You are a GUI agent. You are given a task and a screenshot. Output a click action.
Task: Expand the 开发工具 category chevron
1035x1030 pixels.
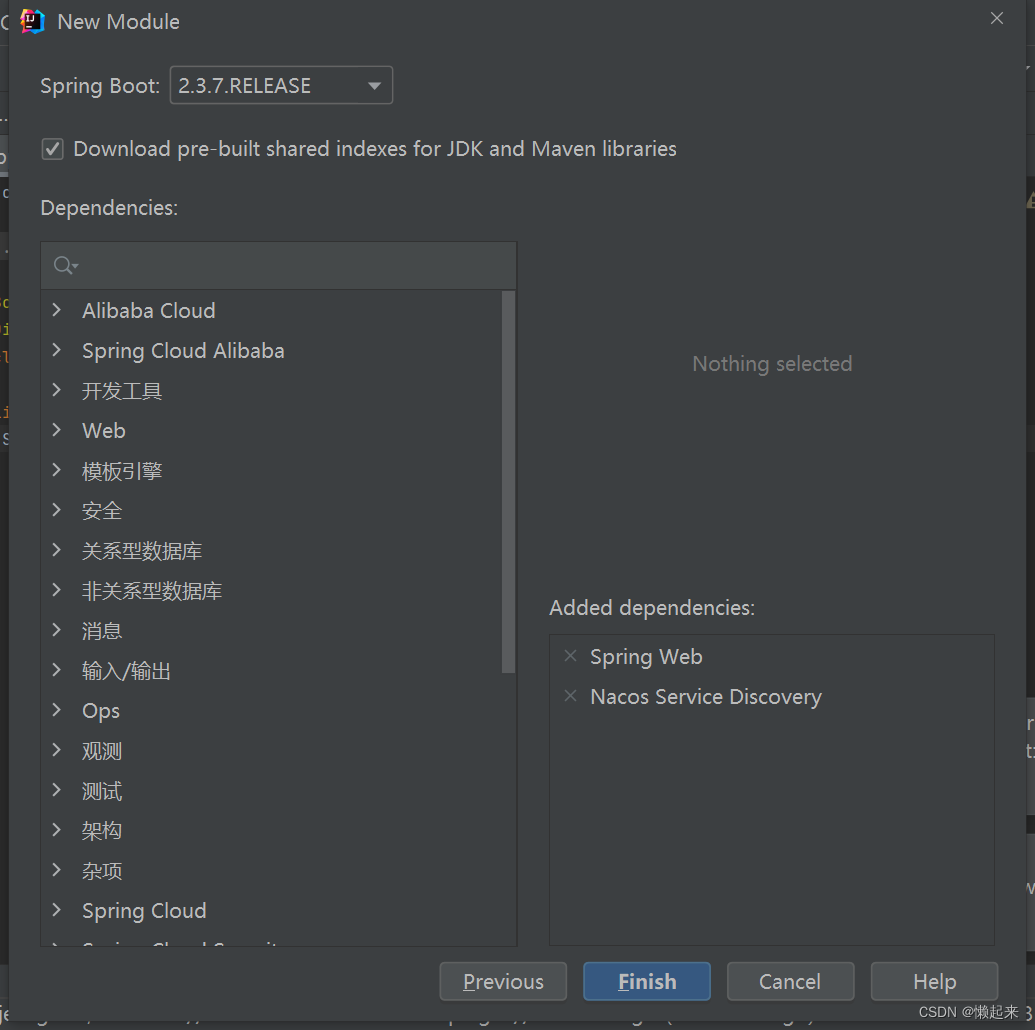click(57, 390)
